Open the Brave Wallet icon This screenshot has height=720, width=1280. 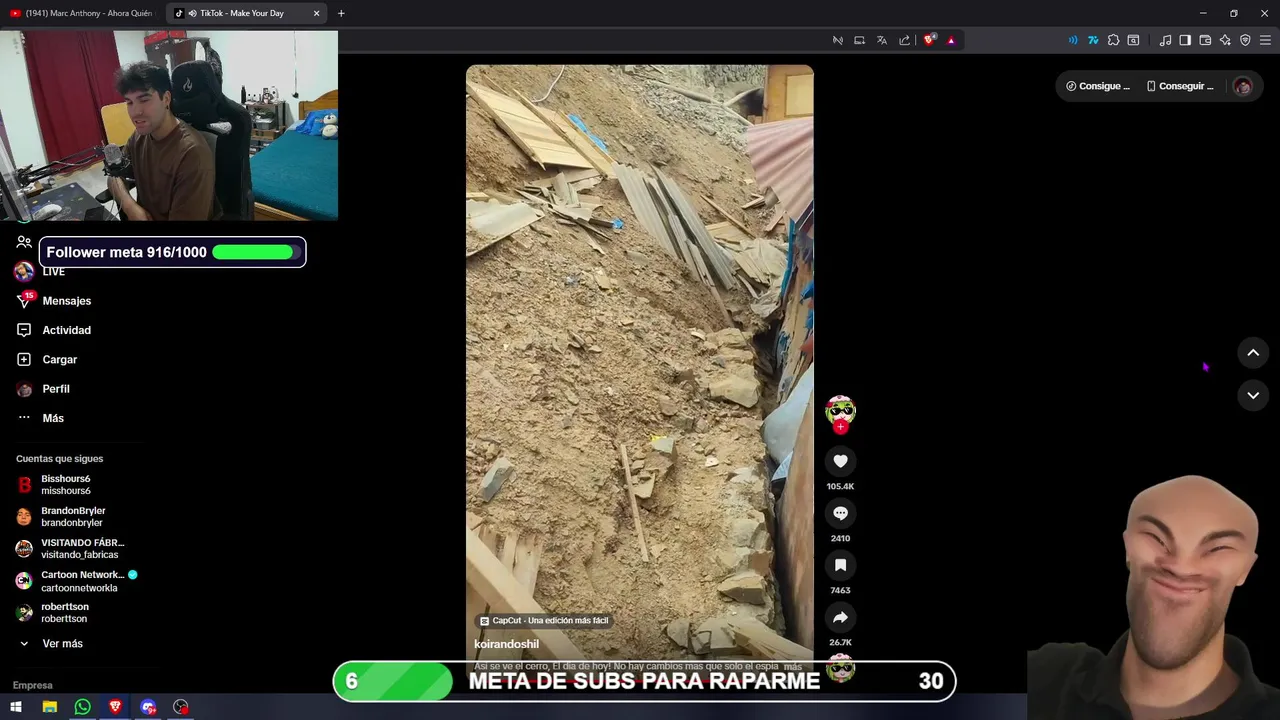click(x=1205, y=40)
